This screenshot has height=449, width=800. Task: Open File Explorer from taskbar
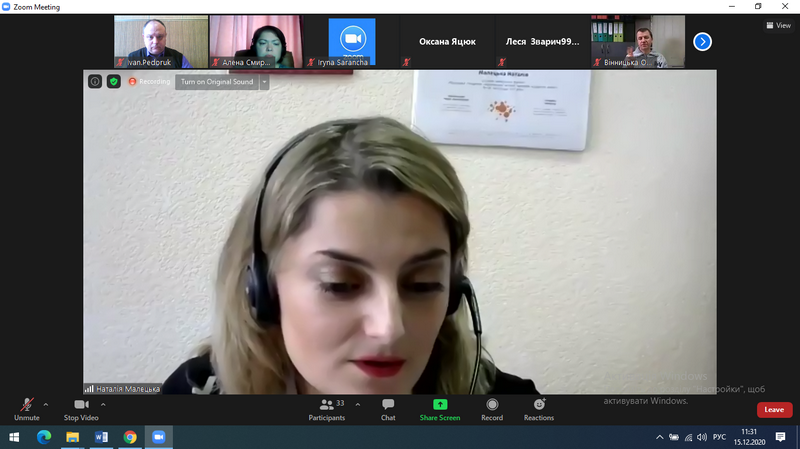coord(72,437)
